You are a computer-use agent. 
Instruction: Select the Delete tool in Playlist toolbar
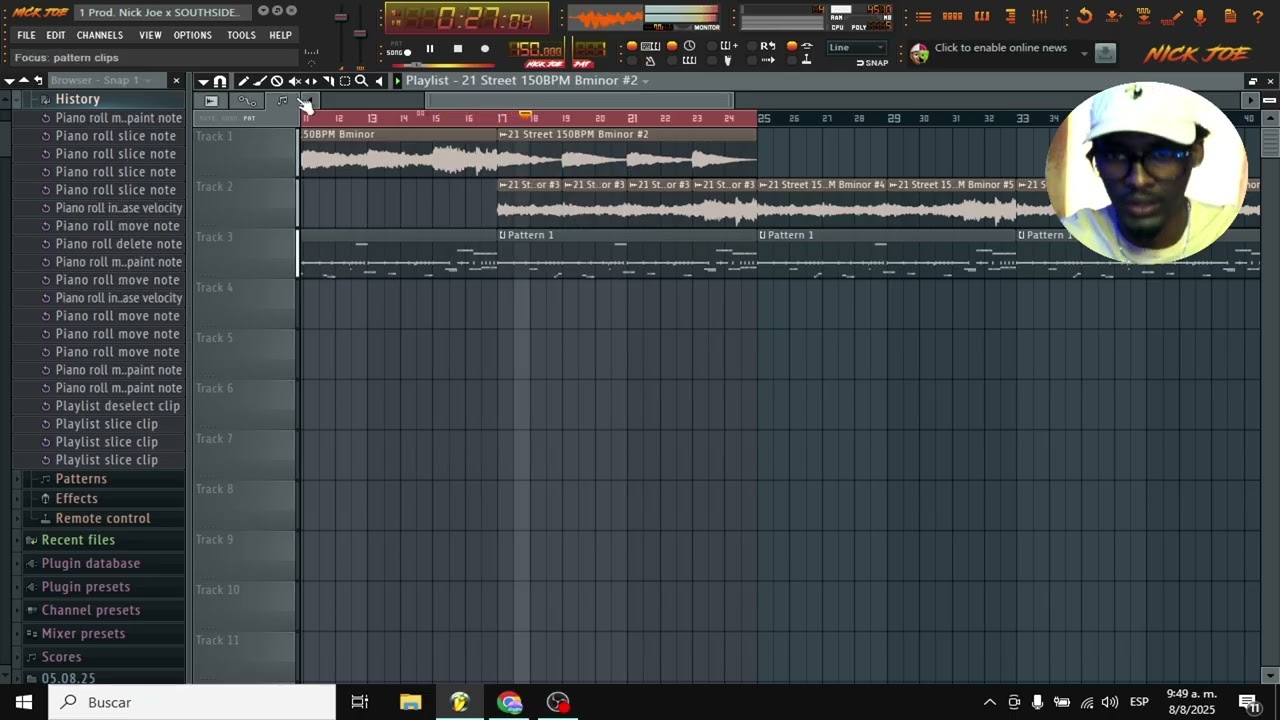coord(277,81)
